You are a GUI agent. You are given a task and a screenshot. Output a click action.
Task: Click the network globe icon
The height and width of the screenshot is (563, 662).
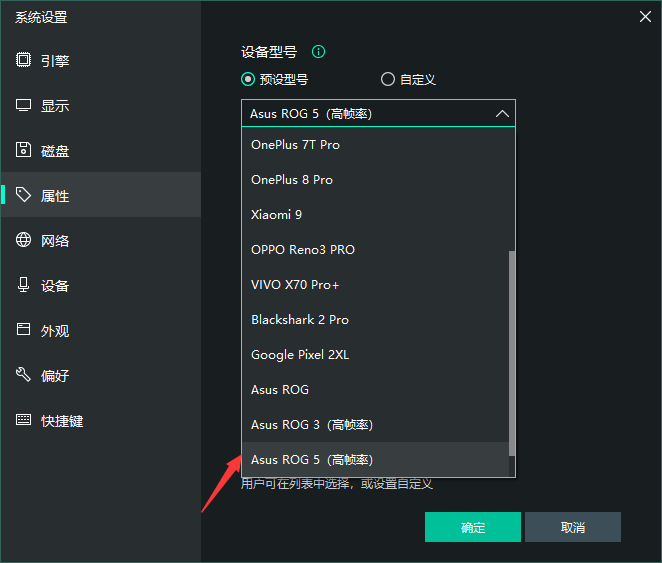(x=24, y=240)
